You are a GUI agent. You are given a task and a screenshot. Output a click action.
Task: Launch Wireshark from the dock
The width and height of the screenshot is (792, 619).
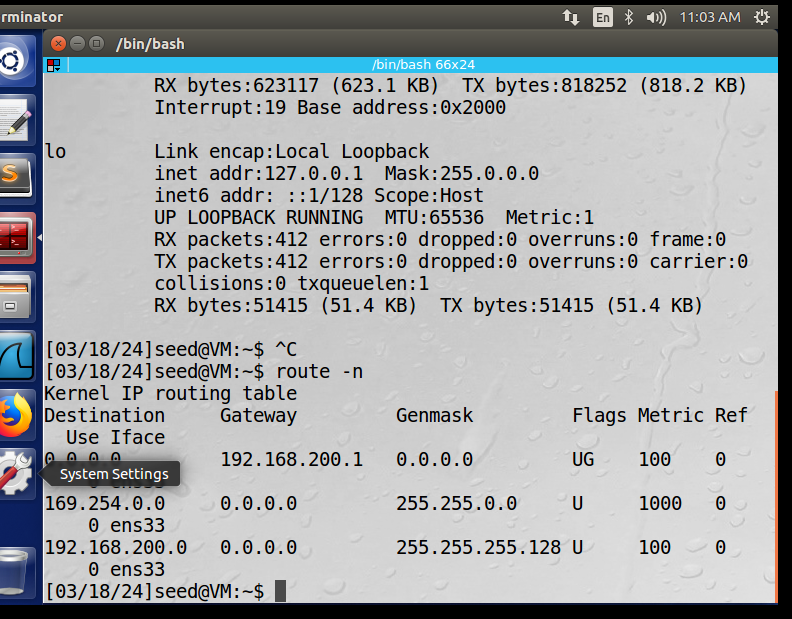(x=16, y=355)
